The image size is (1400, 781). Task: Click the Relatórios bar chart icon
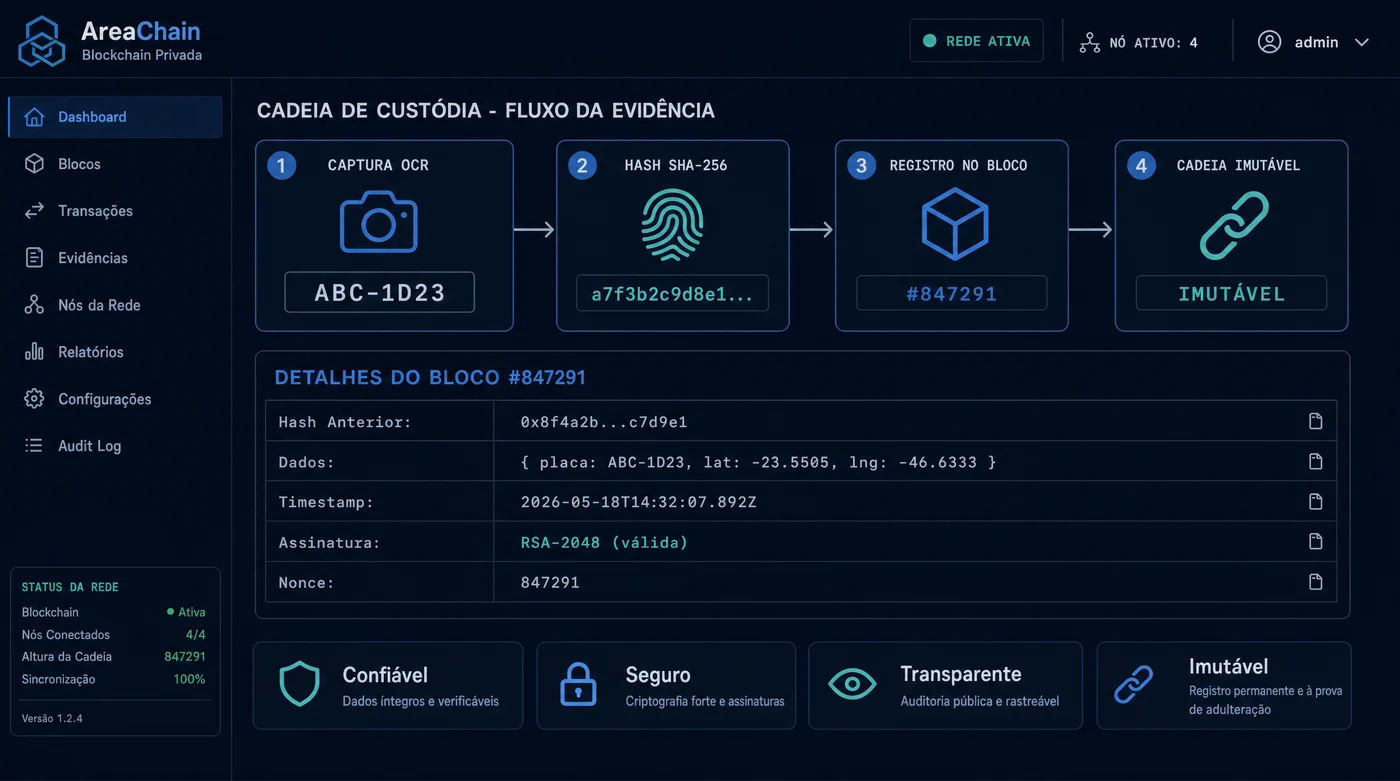[34, 352]
